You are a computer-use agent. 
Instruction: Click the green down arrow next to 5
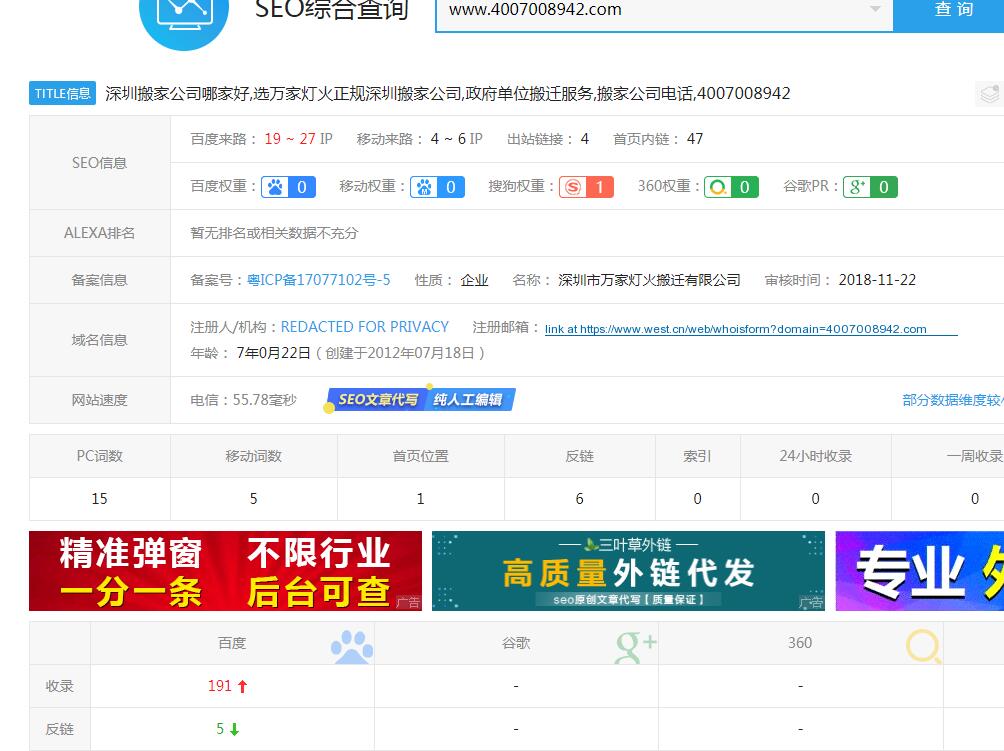(234, 729)
